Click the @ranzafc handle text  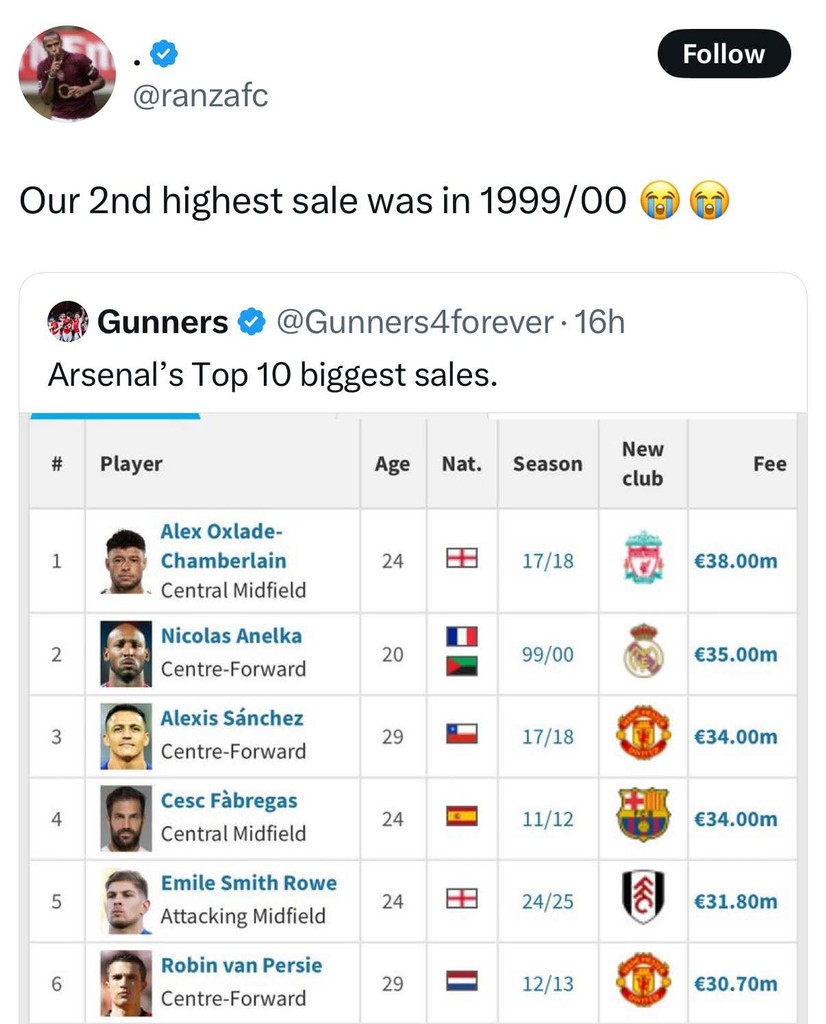coord(200,95)
